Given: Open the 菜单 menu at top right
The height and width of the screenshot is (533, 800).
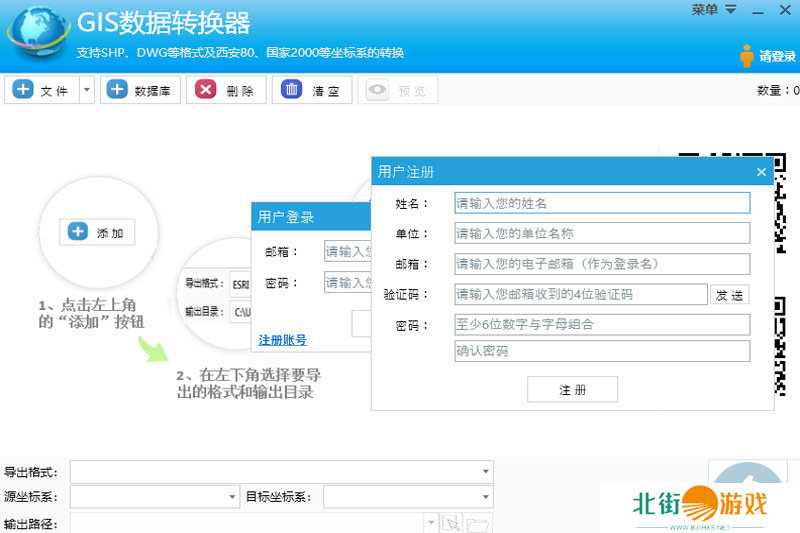Looking at the screenshot, I should (x=714, y=10).
